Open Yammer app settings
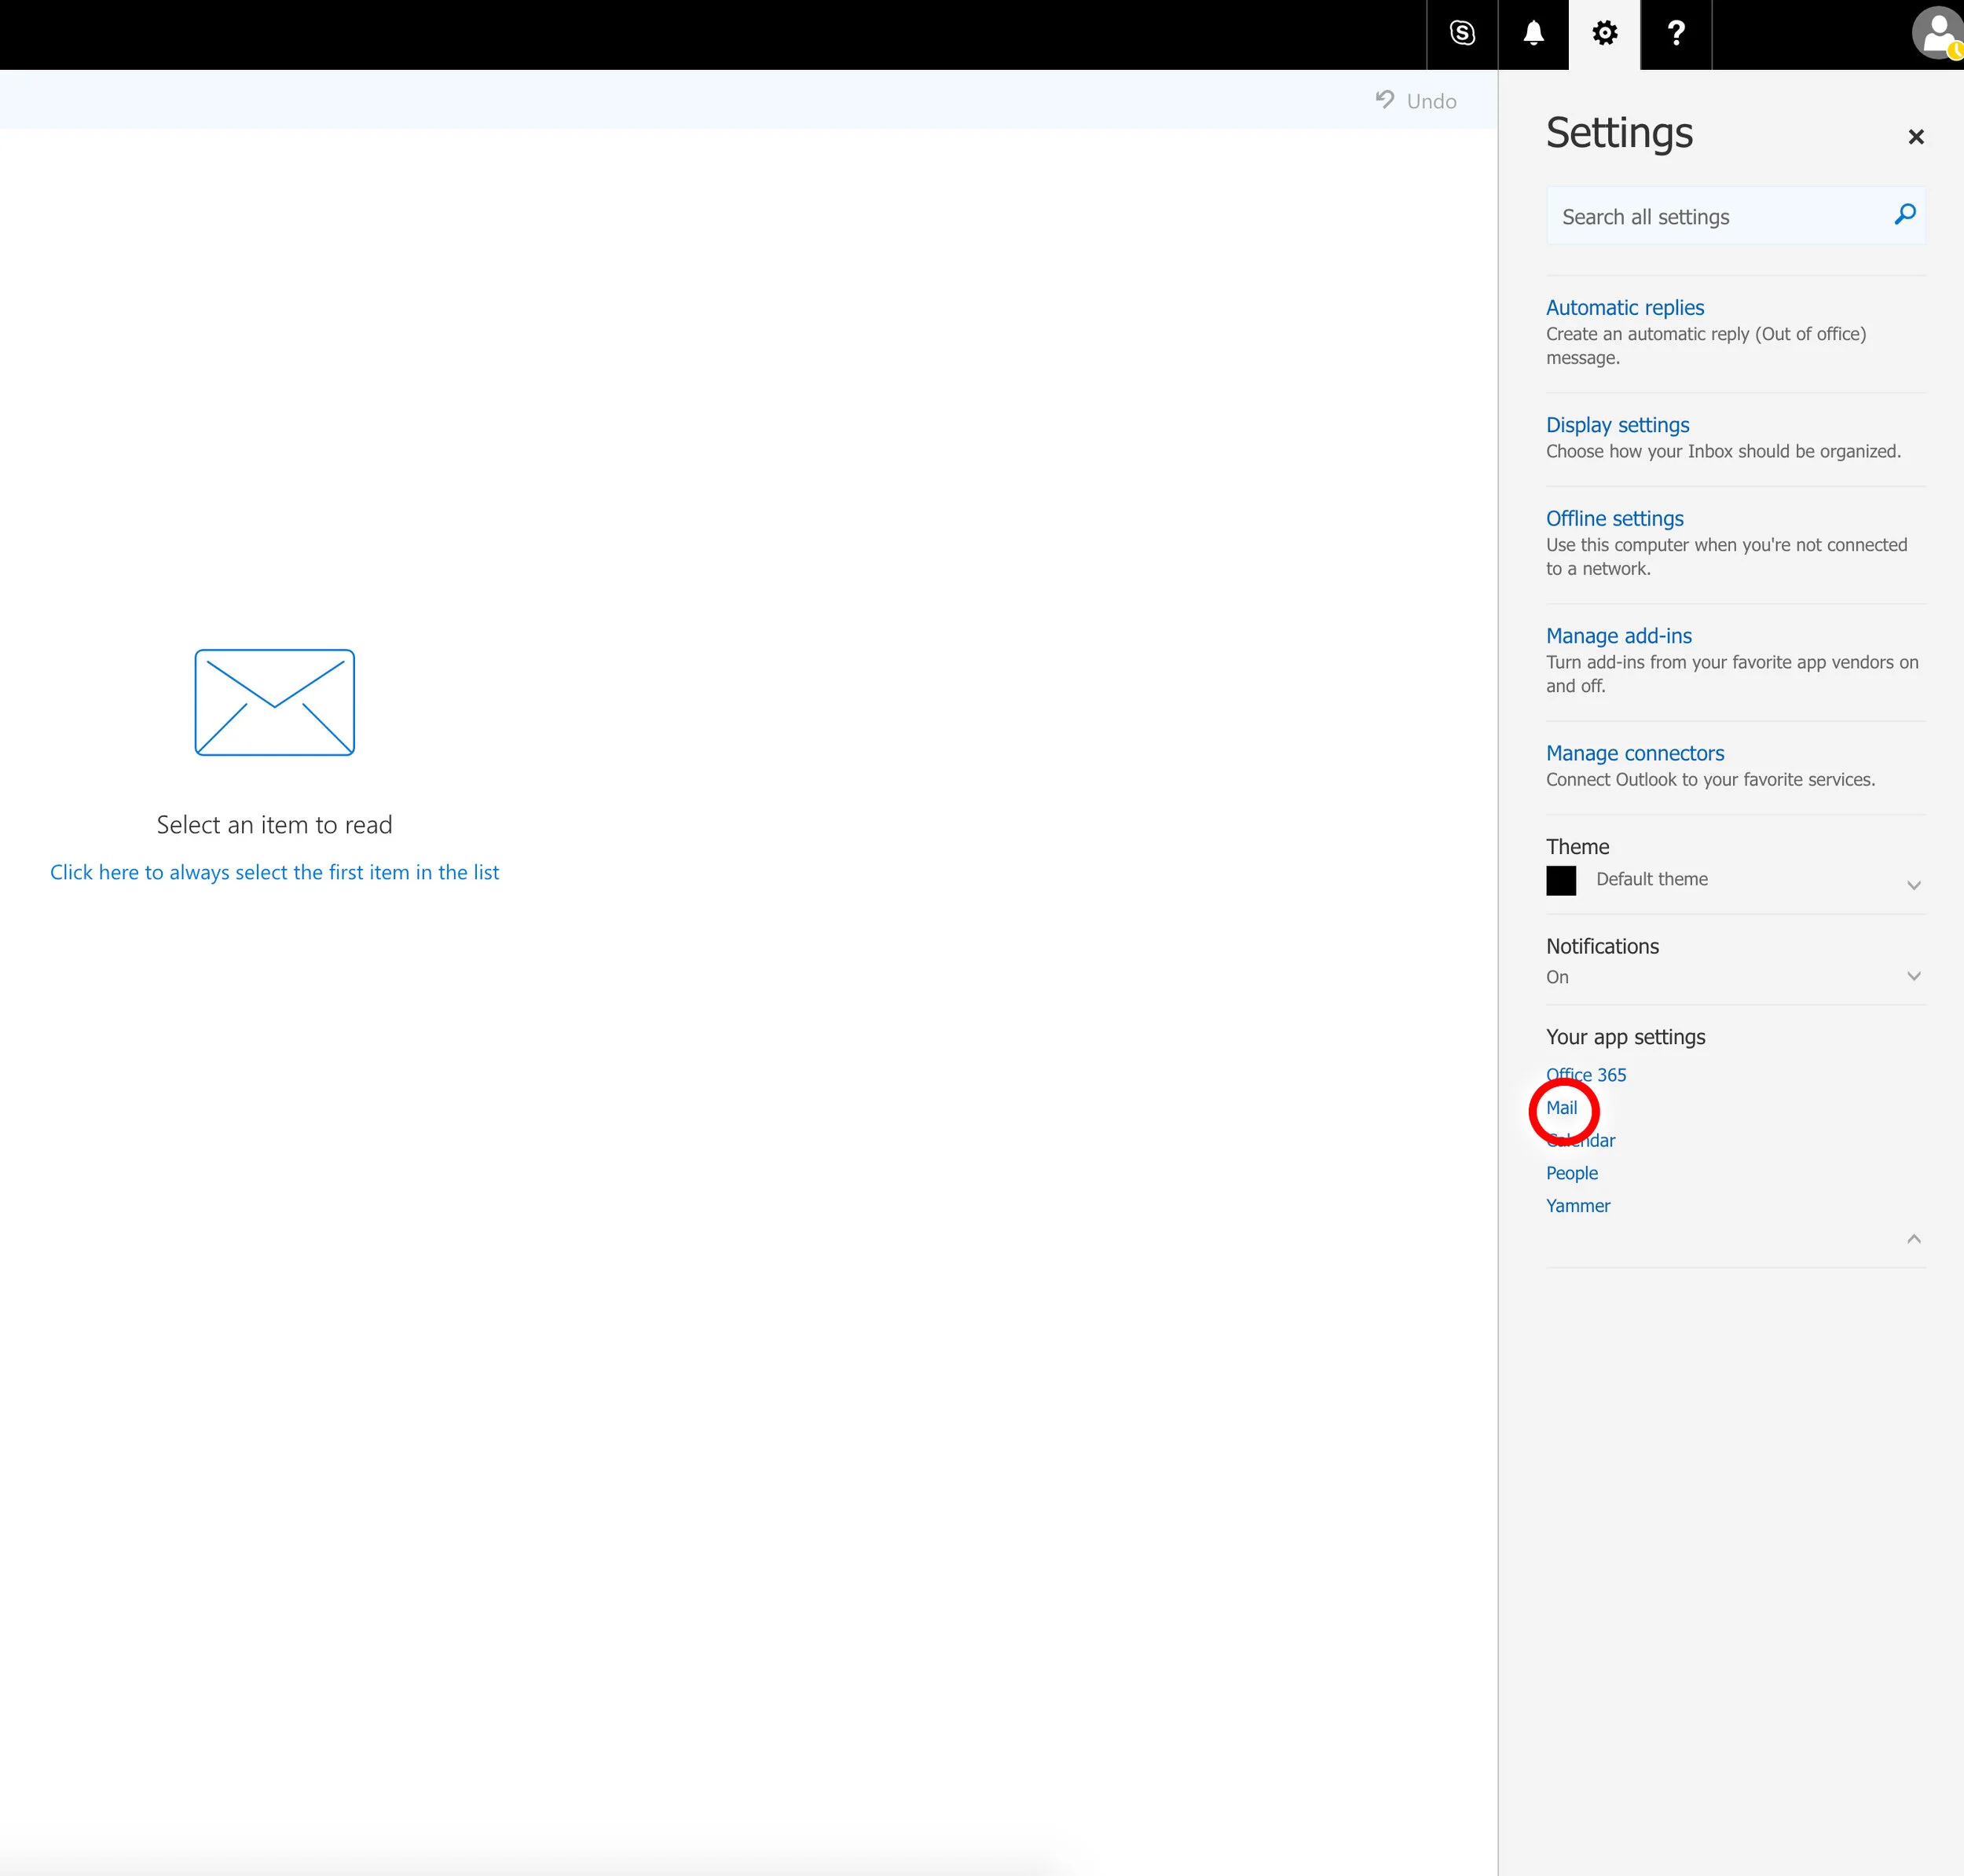Viewport: 1964px width, 1876px height. coord(1577,1206)
